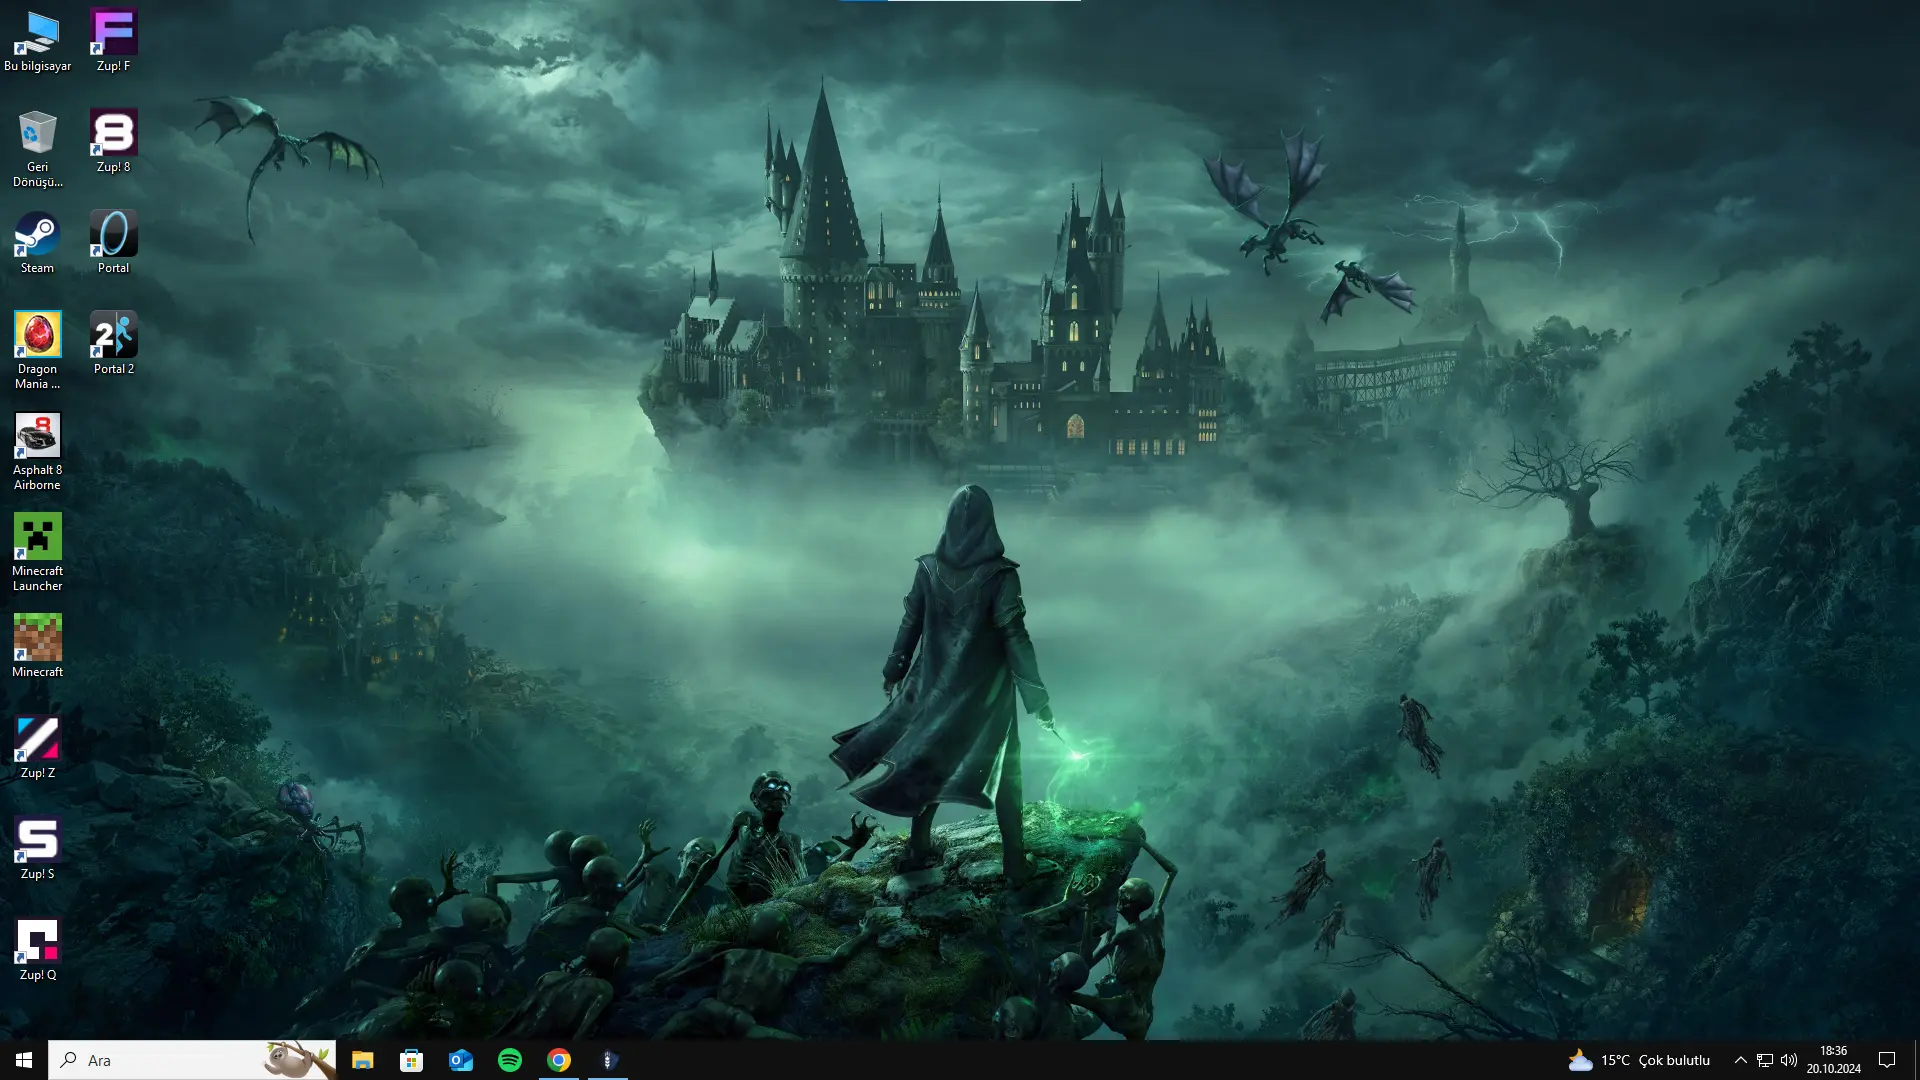Open Outlook from the taskbar

pos(460,1060)
